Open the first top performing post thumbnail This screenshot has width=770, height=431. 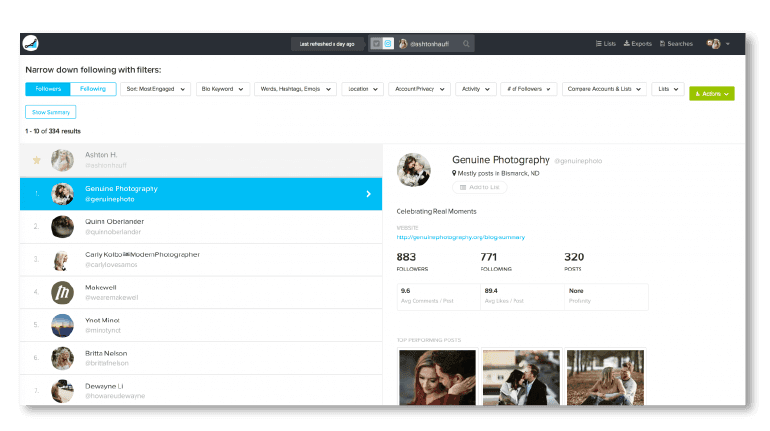point(437,376)
